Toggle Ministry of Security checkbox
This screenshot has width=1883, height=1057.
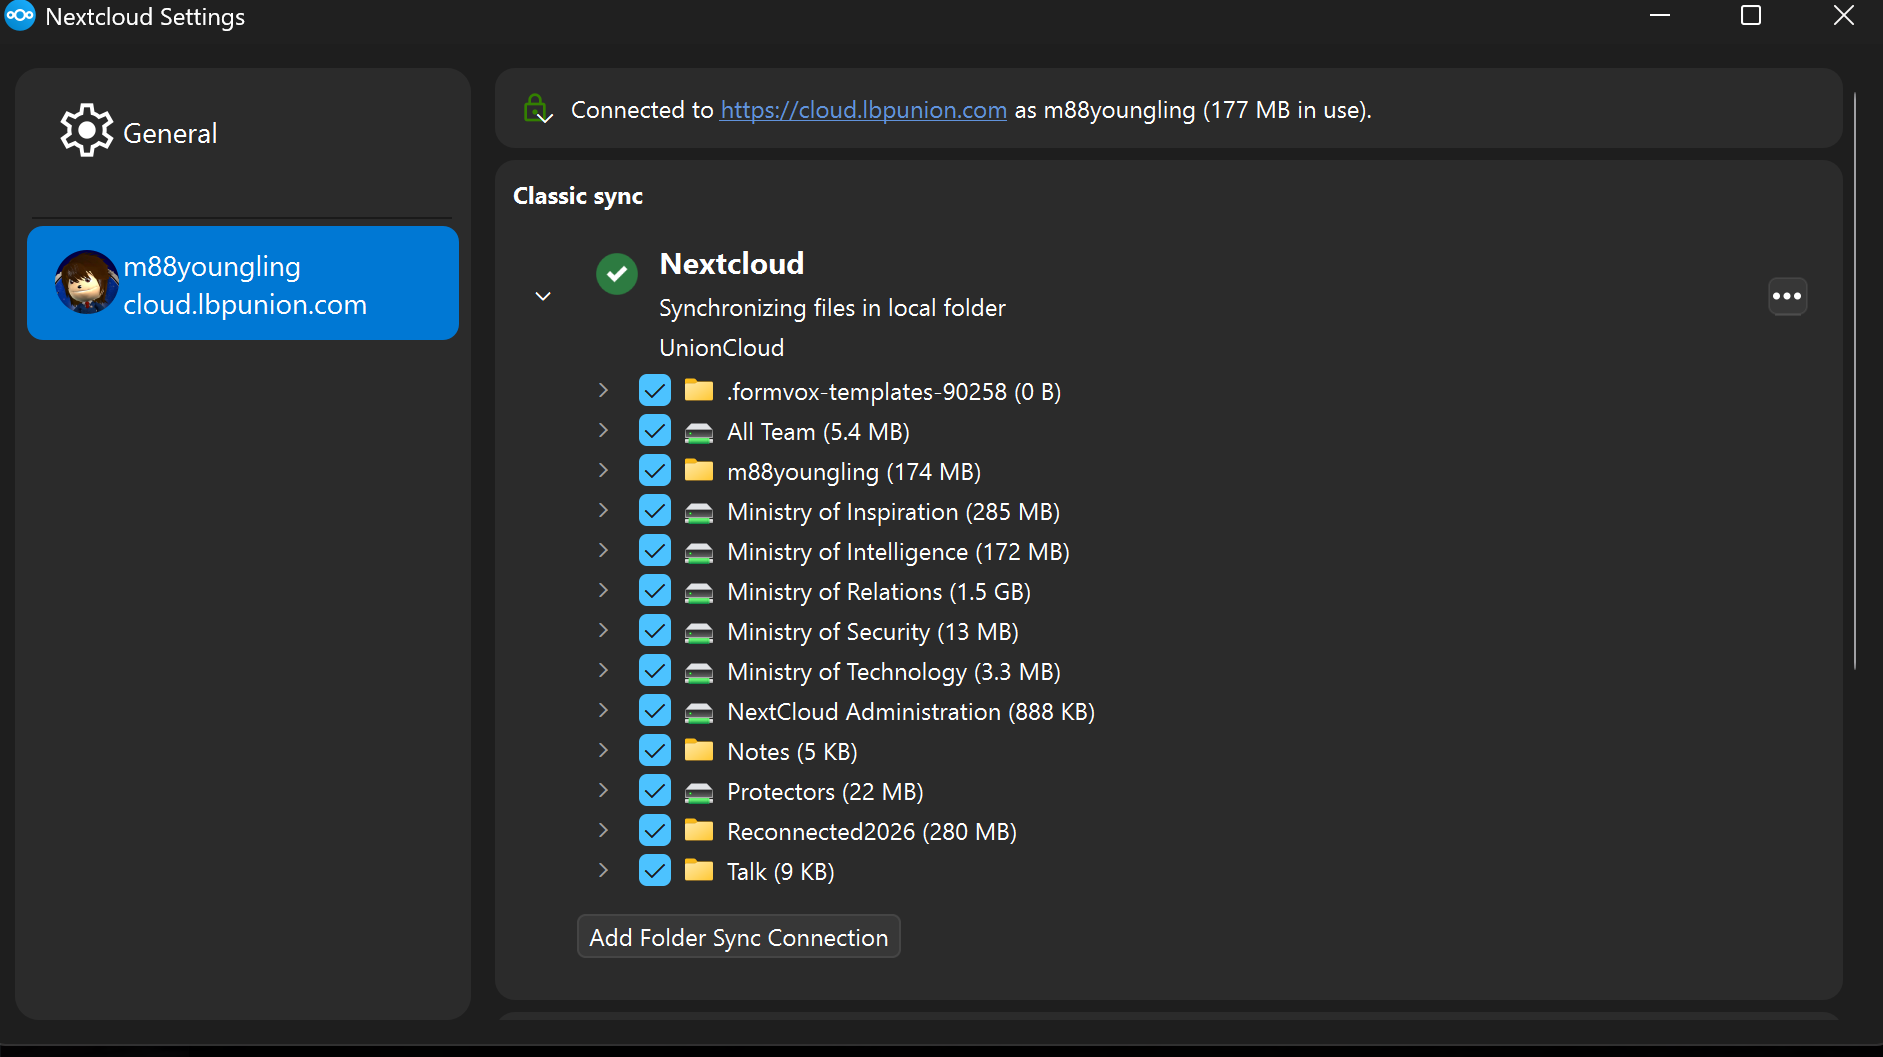(x=655, y=630)
